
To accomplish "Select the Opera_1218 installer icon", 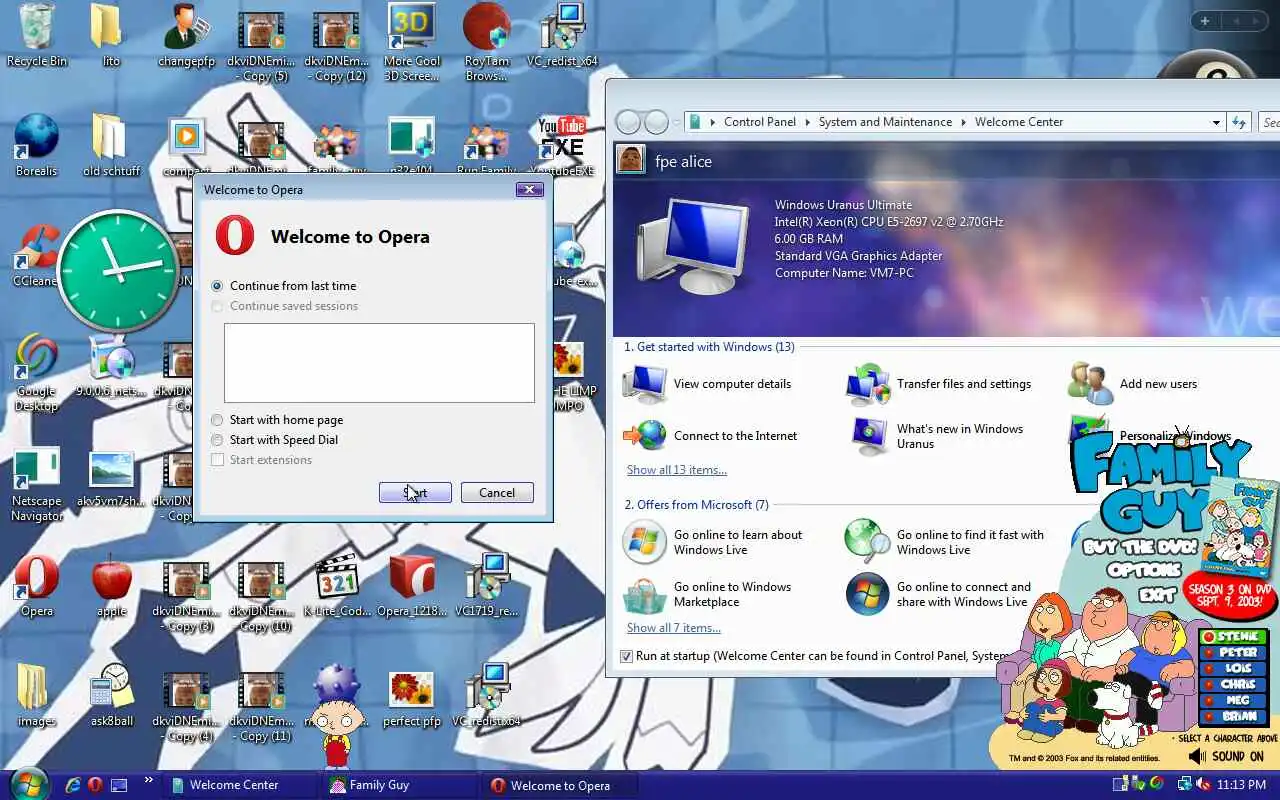I will tap(412, 586).
